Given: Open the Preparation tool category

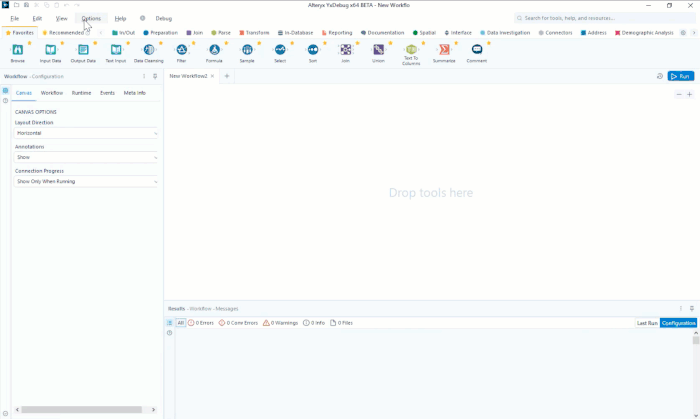Looking at the screenshot, I should [x=160, y=33].
